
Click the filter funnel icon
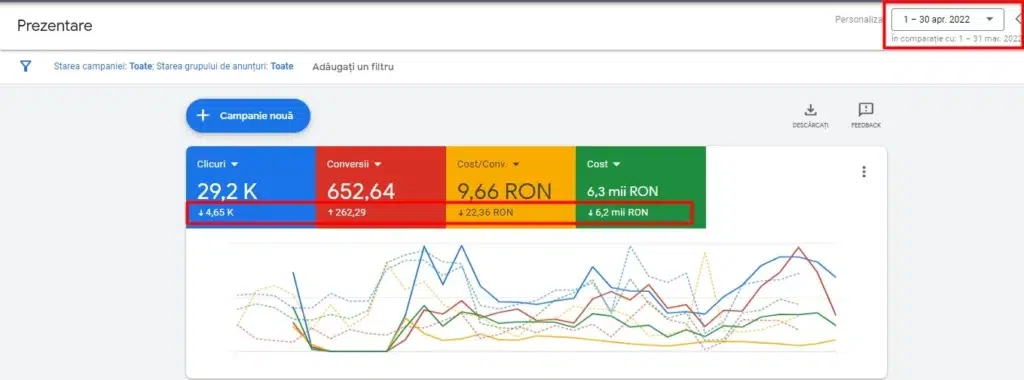[25, 66]
